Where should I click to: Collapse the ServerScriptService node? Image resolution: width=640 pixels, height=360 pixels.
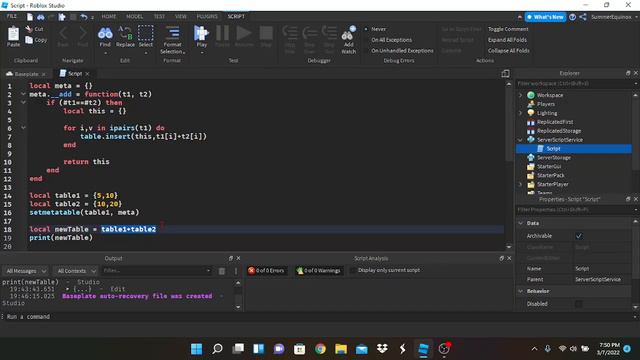click(520, 140)
